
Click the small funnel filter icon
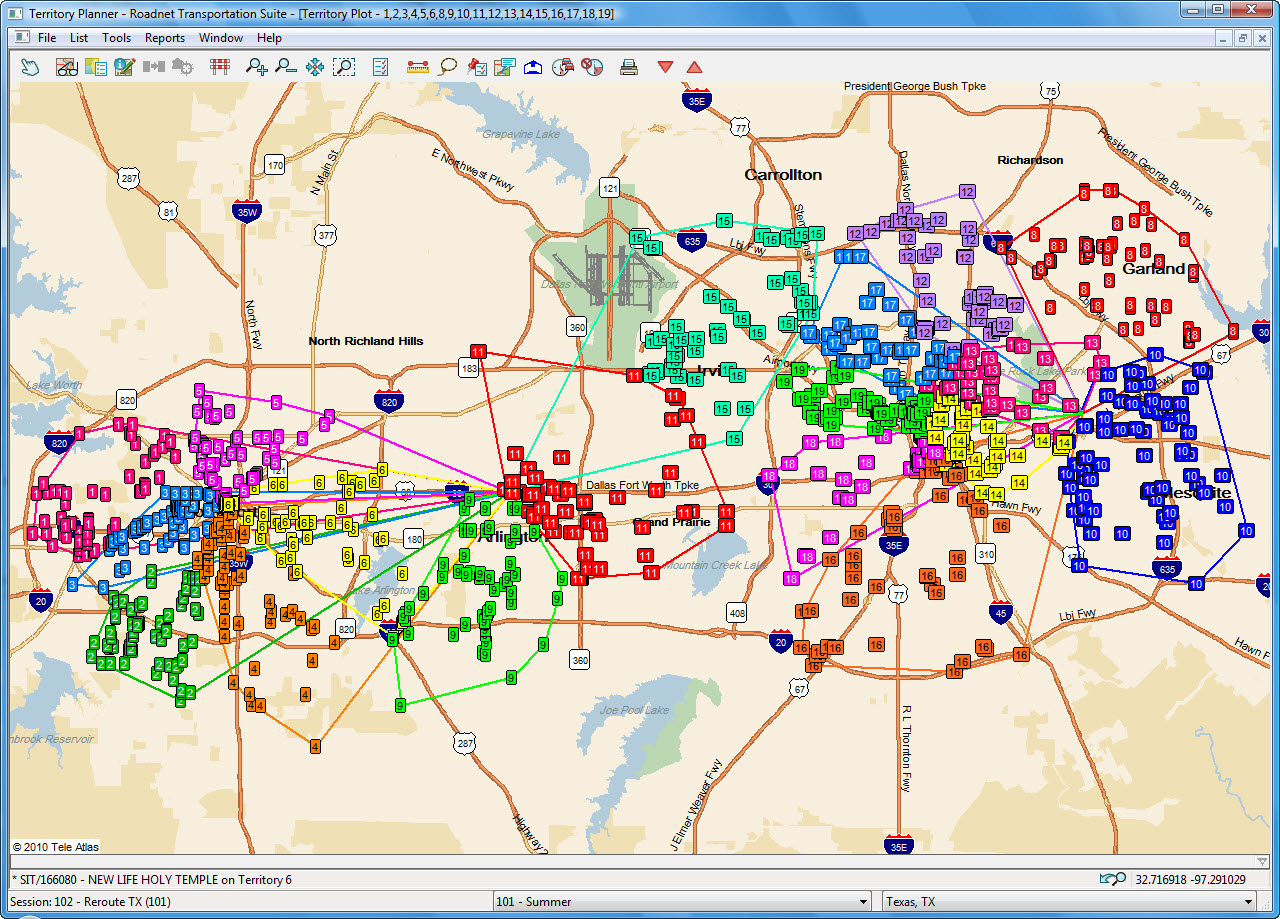[1261, 861]
